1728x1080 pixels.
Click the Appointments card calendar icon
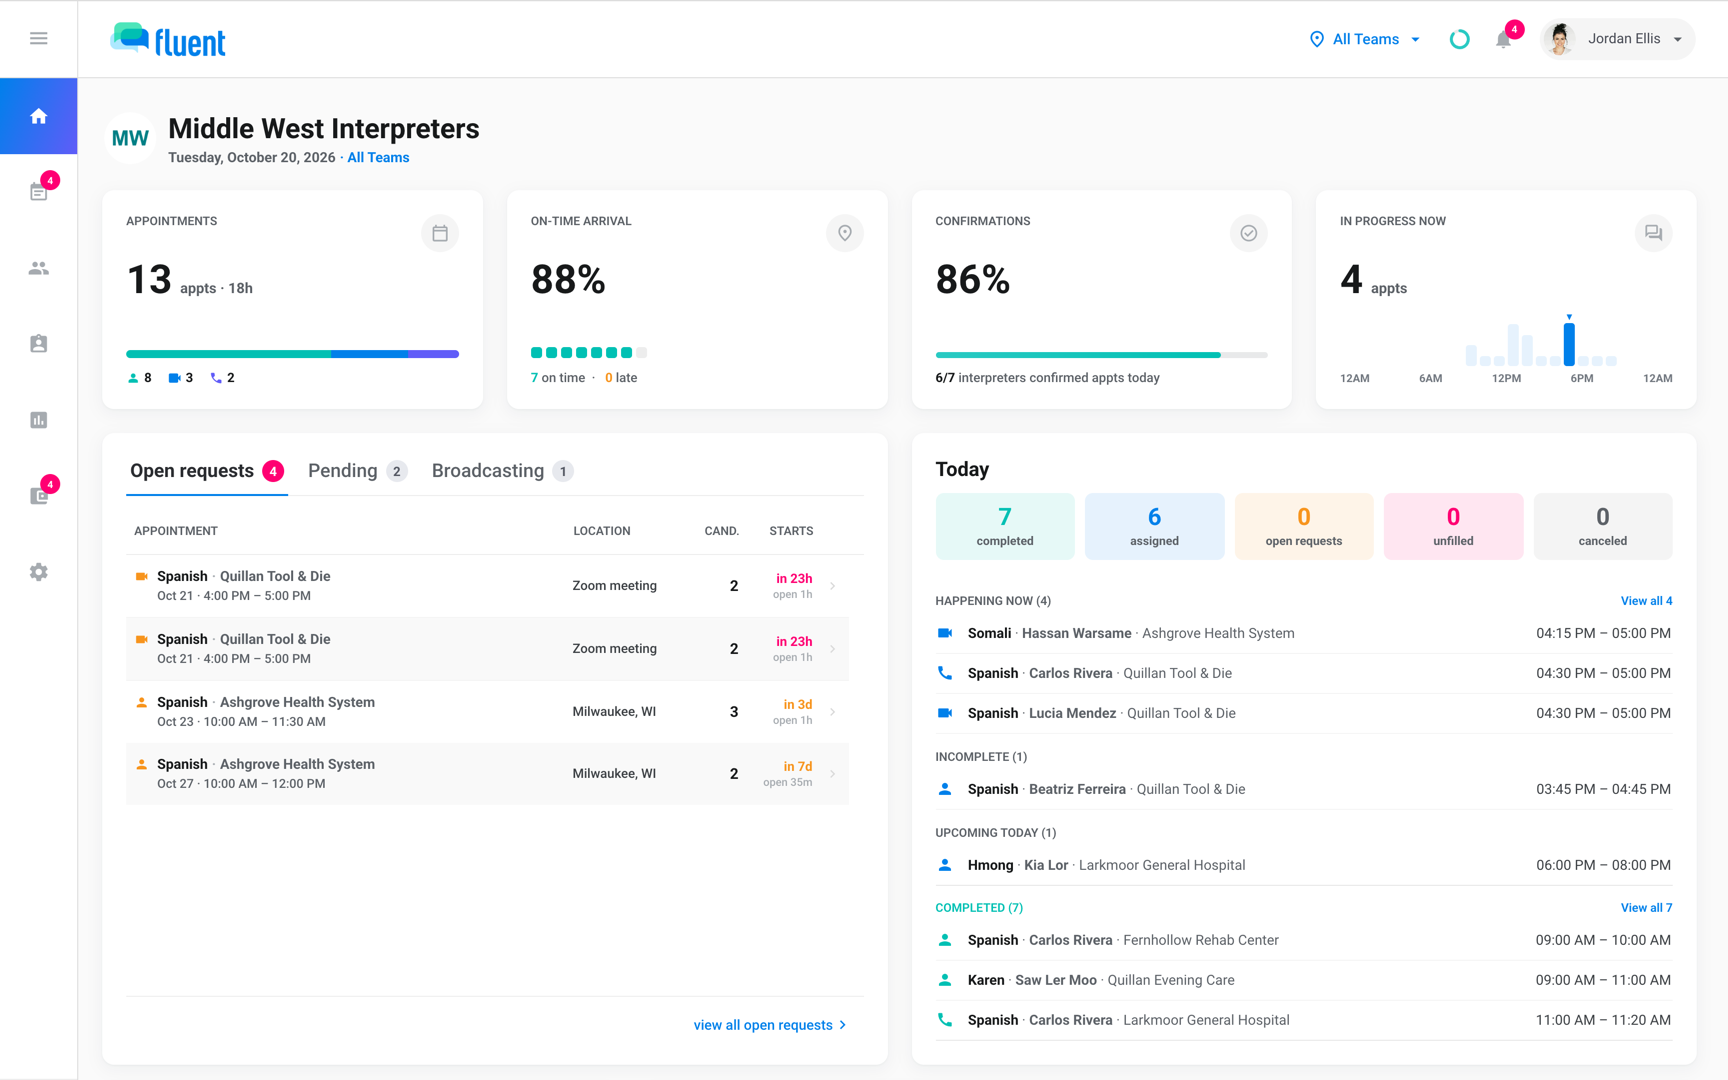[440, 233]
